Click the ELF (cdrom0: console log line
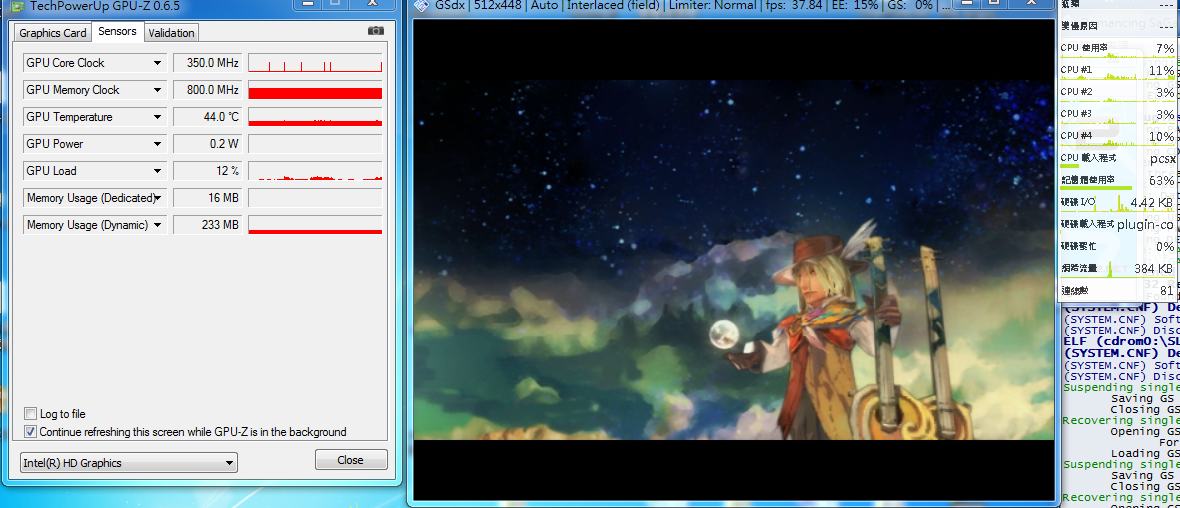This screenshot has height=508, width=1180. (1121, 341)
